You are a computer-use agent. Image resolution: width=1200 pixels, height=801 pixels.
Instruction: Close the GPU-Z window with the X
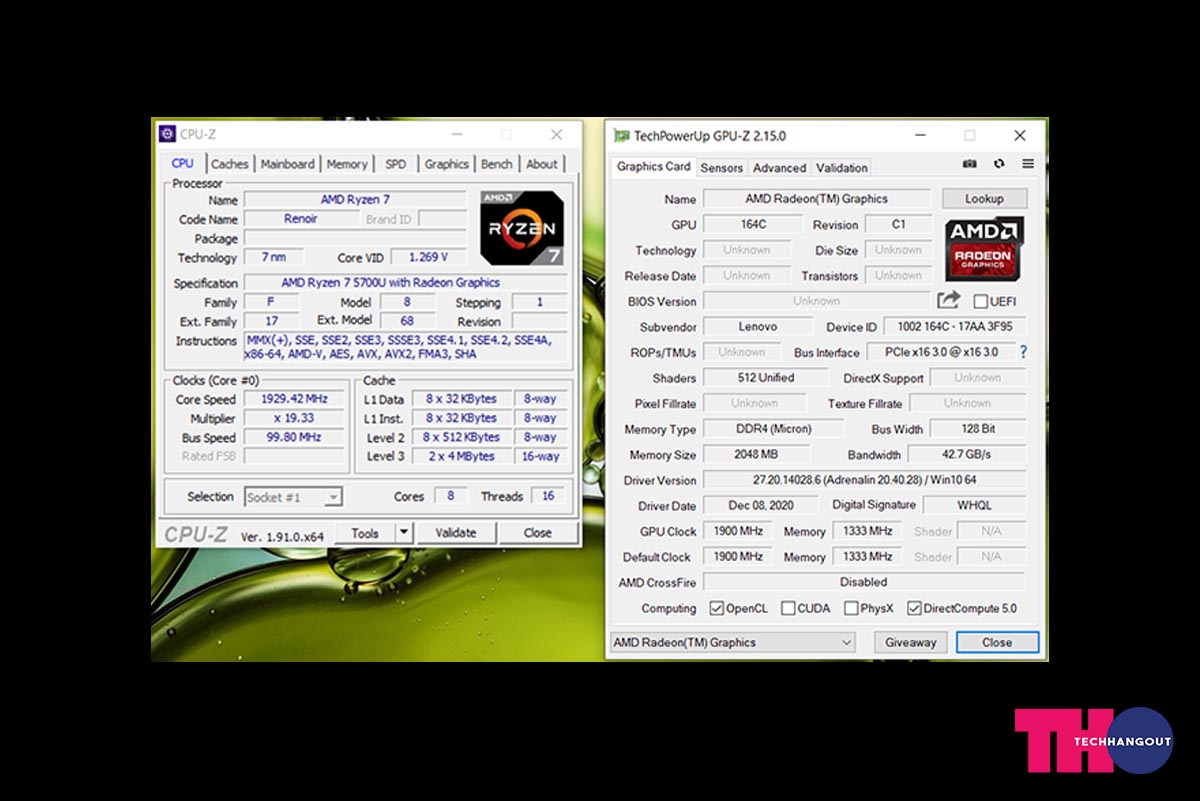click(1020, 135)
